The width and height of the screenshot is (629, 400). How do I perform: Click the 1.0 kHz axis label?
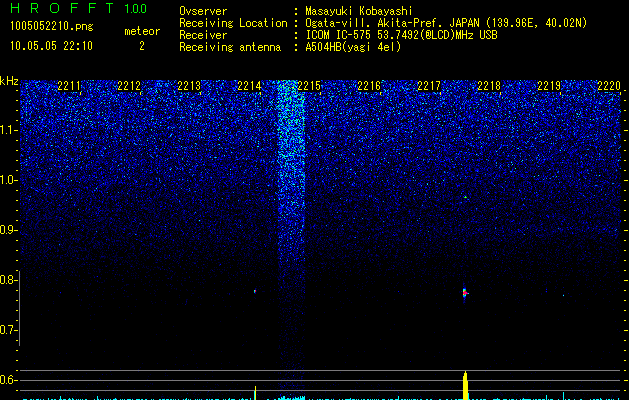pyautogui.click(x=9, y=180)
